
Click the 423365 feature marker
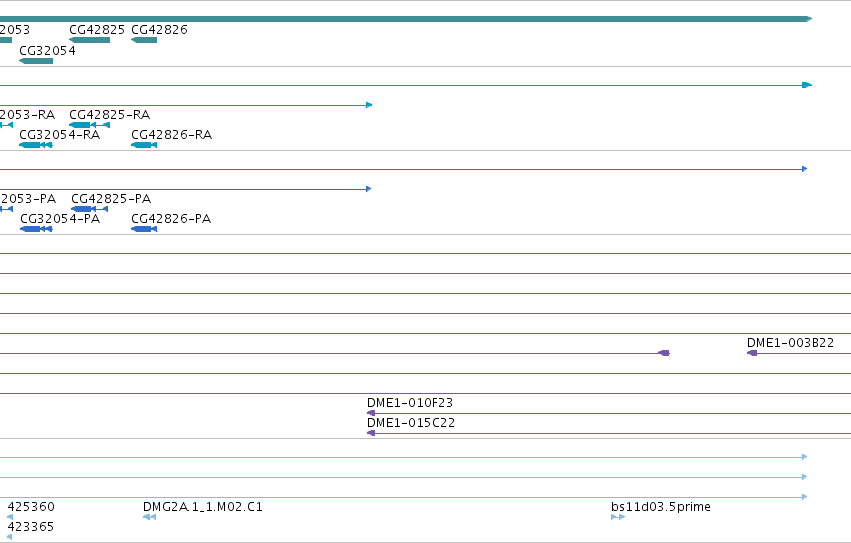[x=9, y=537]
